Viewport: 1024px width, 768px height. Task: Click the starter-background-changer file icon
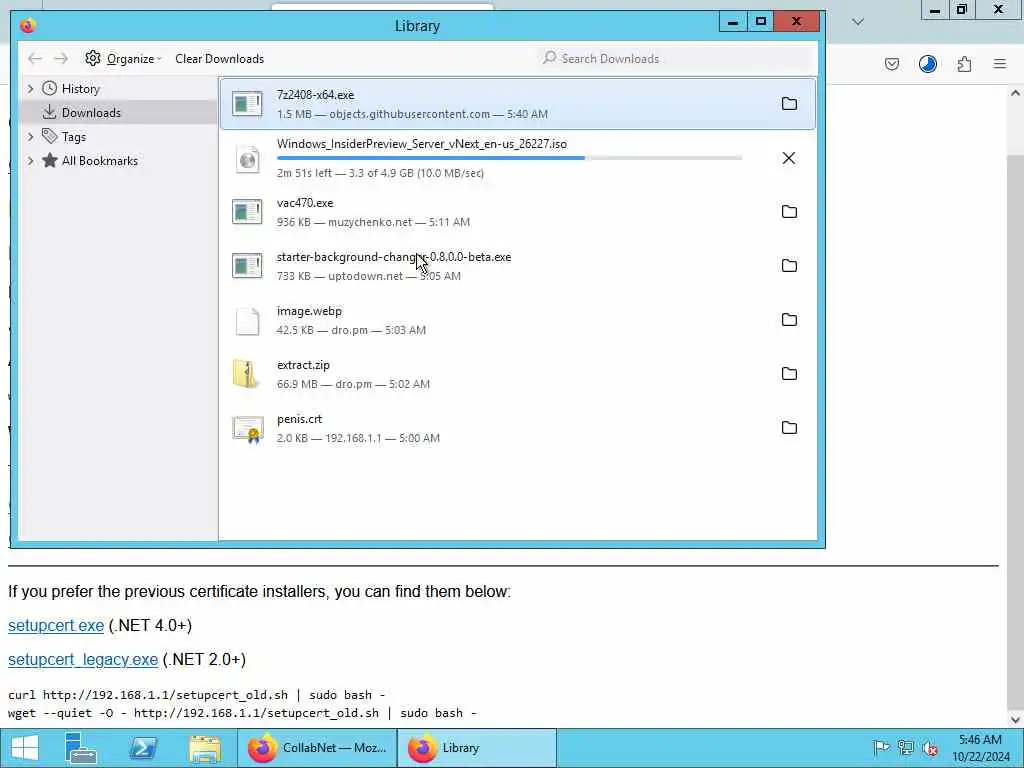(248, 266)
